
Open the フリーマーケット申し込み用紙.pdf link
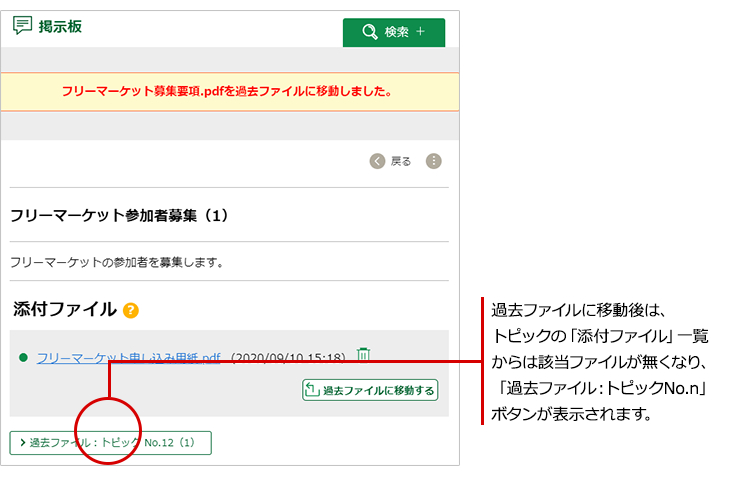[x=128, y=357]
